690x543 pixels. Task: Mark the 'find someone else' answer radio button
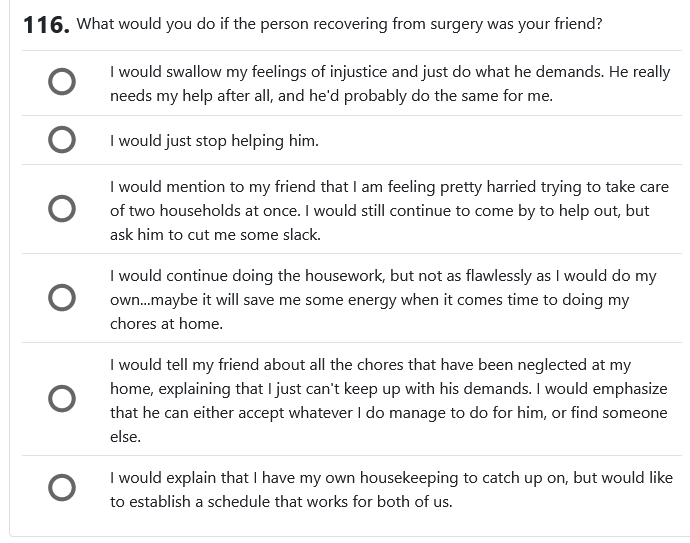pyautogui.click(x=61, y=399)
